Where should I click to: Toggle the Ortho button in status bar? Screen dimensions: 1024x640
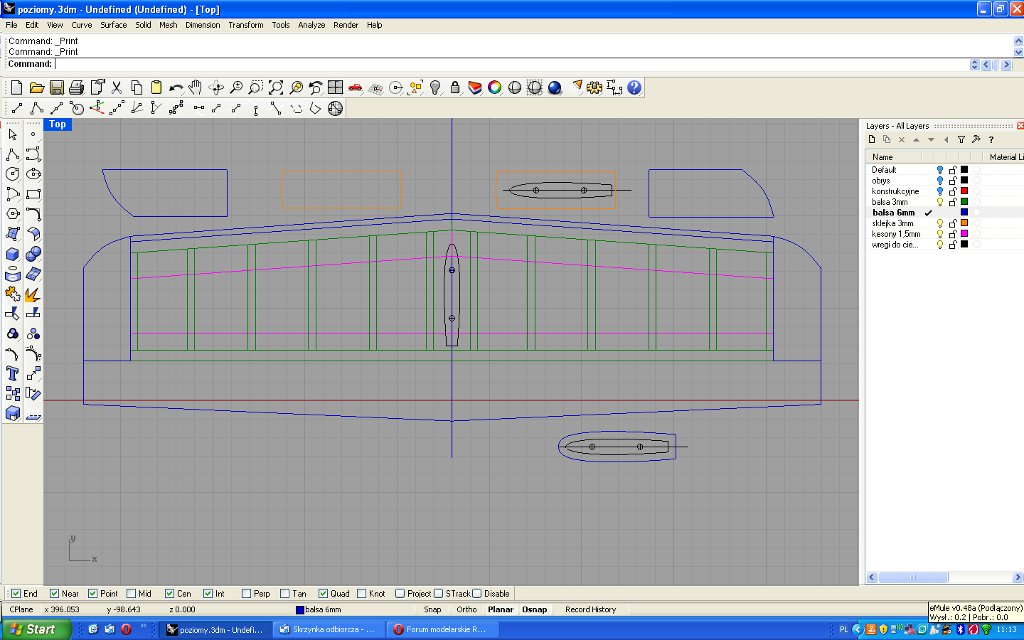click(x=466, y=609)
